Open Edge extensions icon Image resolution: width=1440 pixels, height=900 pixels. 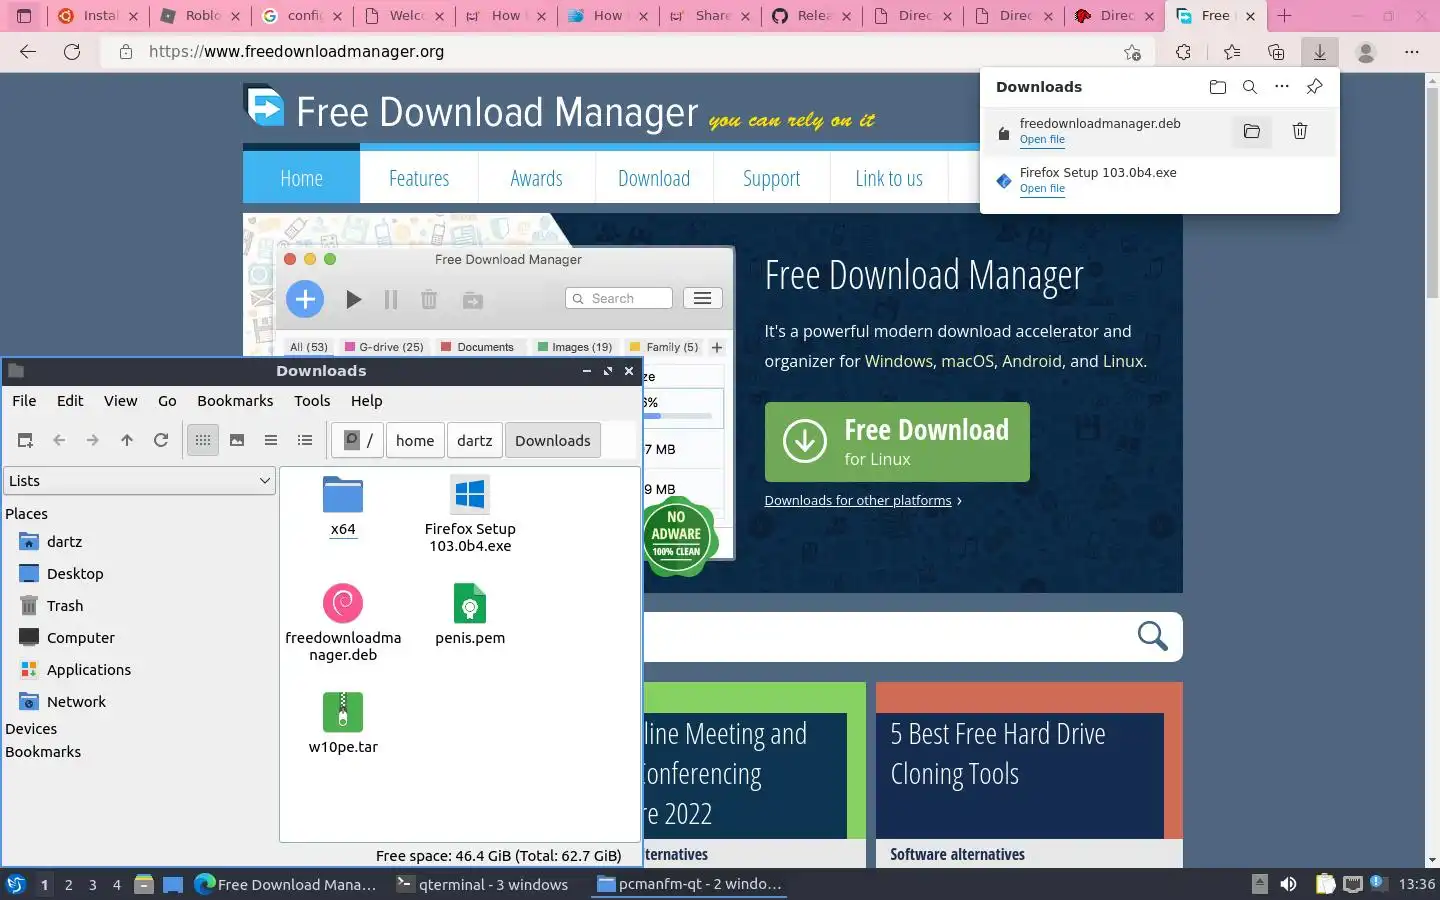pos(1183,52)
